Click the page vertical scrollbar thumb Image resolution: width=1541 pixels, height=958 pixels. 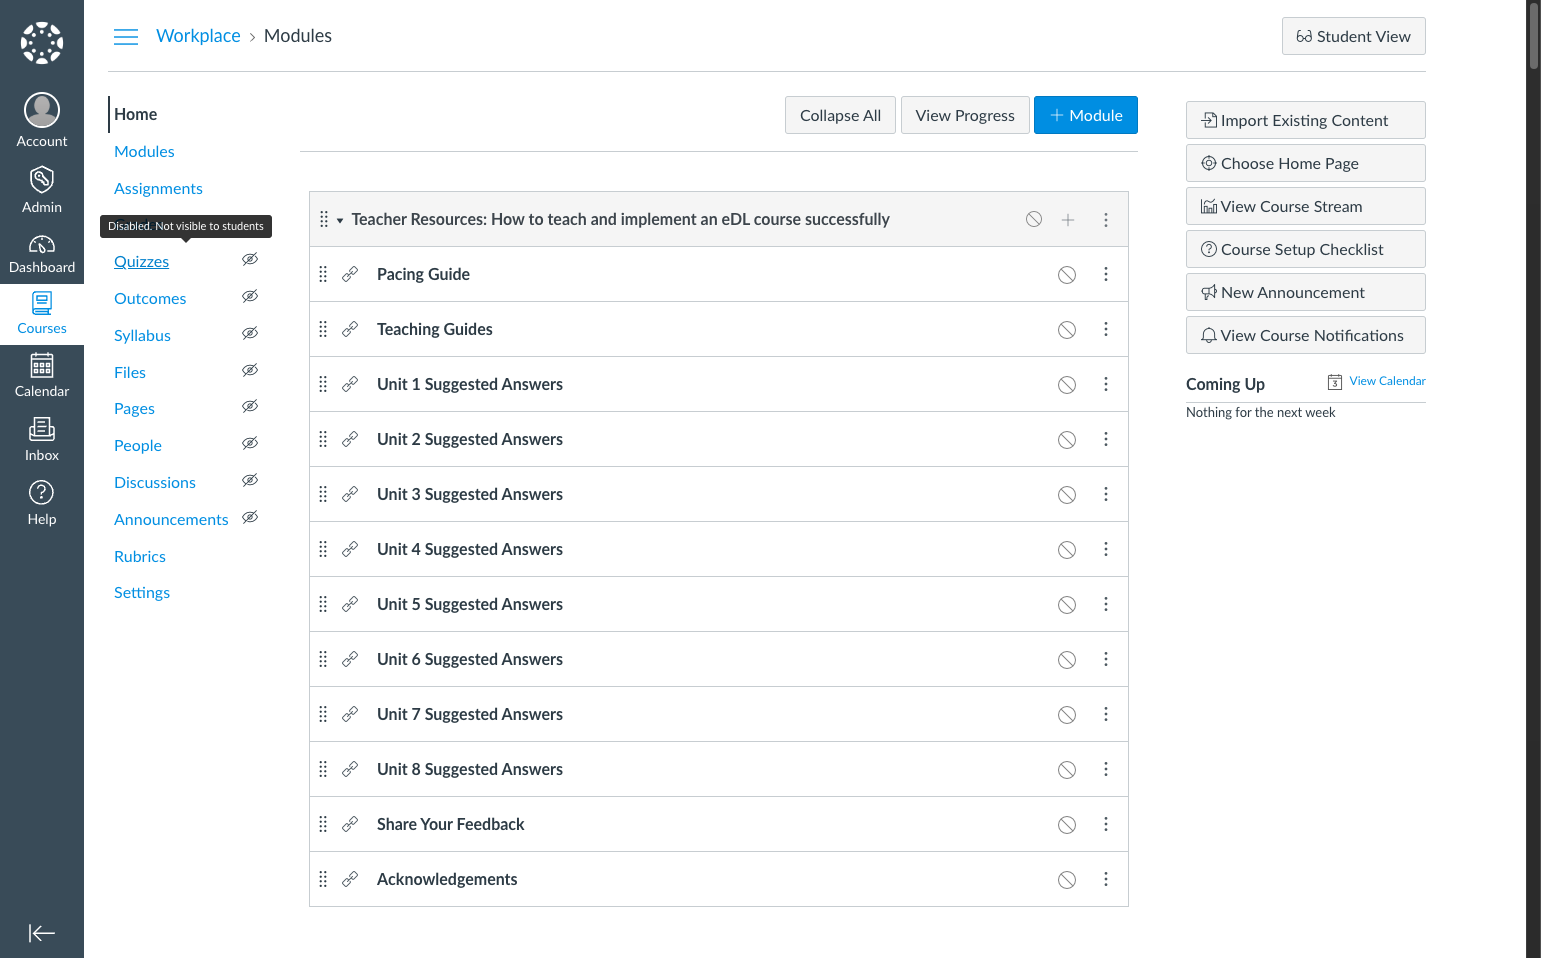click(1534, 36)
